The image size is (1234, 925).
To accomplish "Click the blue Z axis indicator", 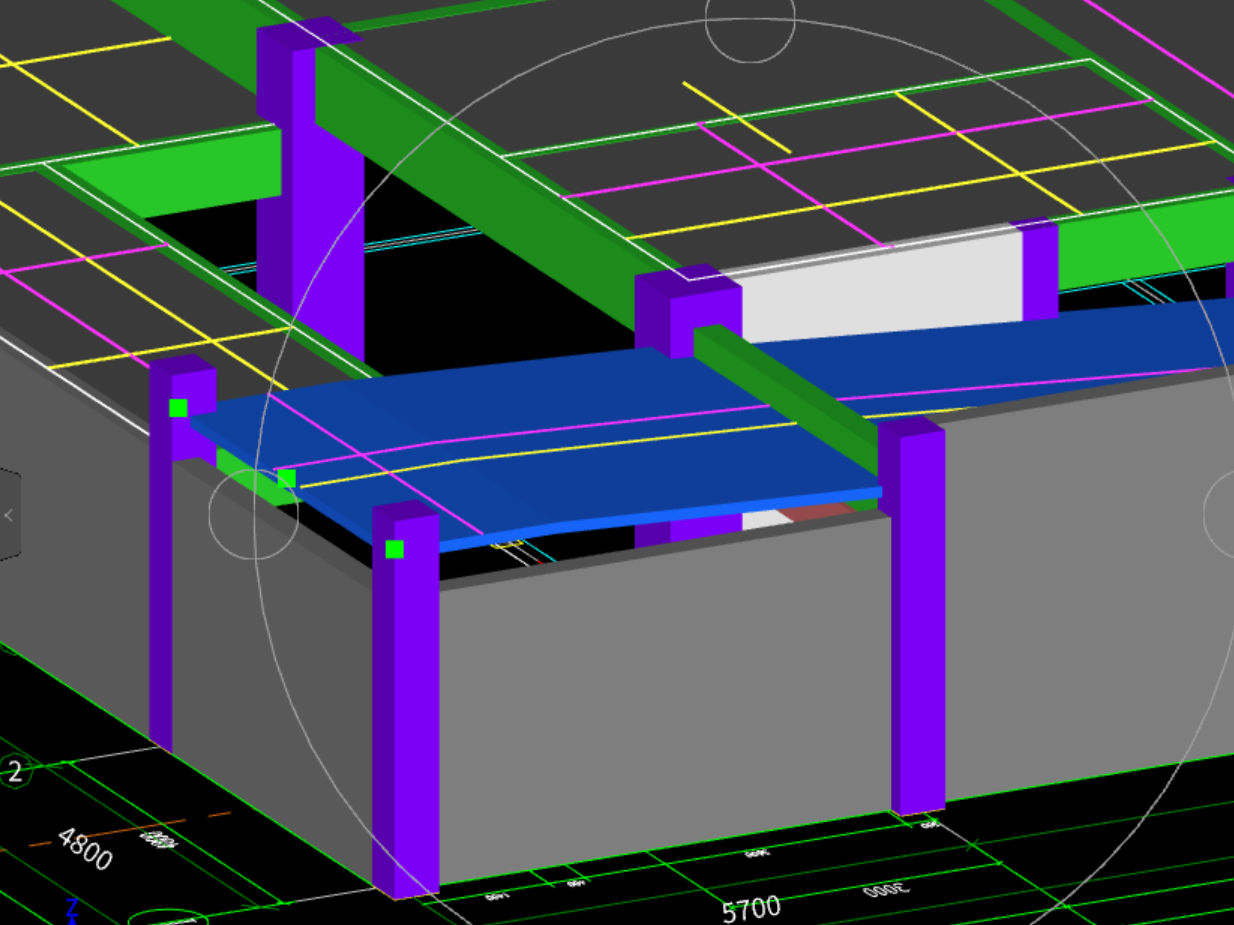I will (72, 909).
